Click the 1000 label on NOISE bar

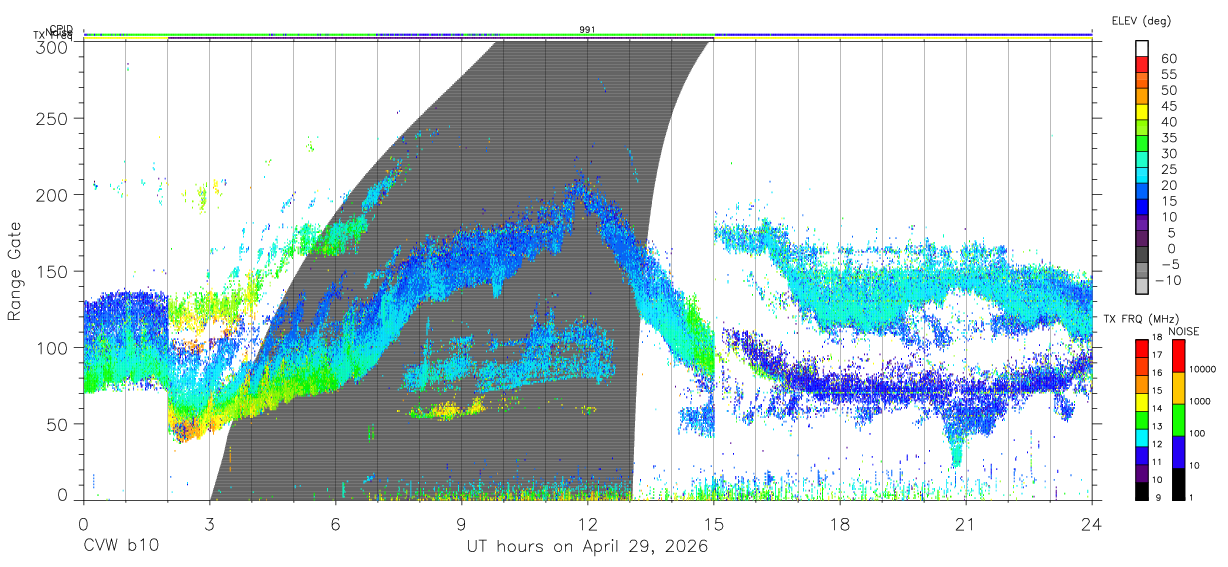pos(1201,401)
